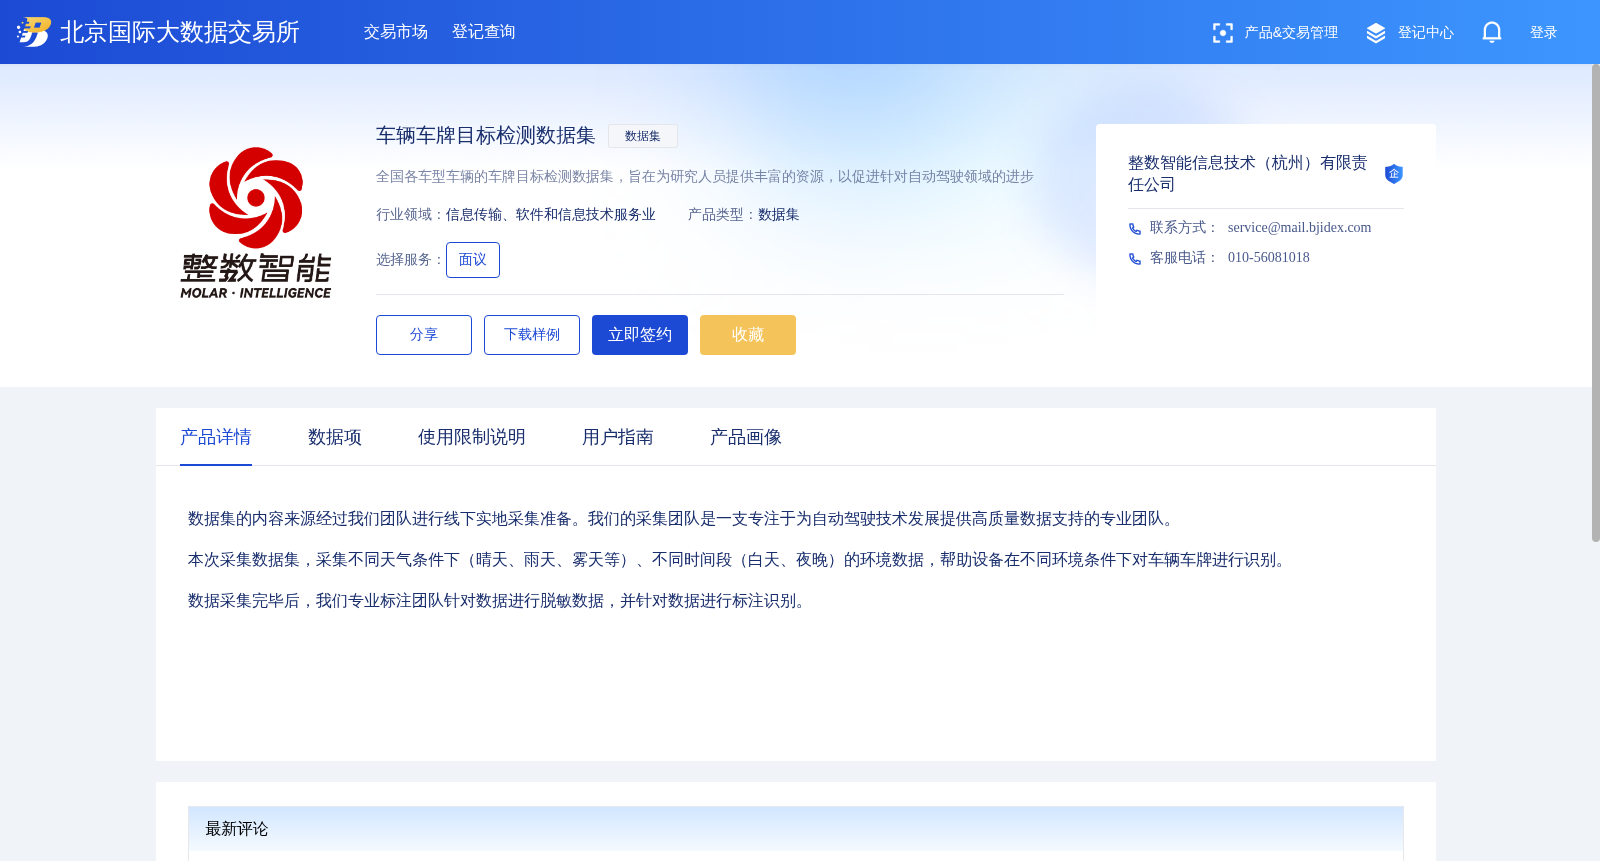This screenshot has width=1600, height=861.
Task: Switch to the 产品详情 tab
Action: pyautogui.click(x=216, y=437)
